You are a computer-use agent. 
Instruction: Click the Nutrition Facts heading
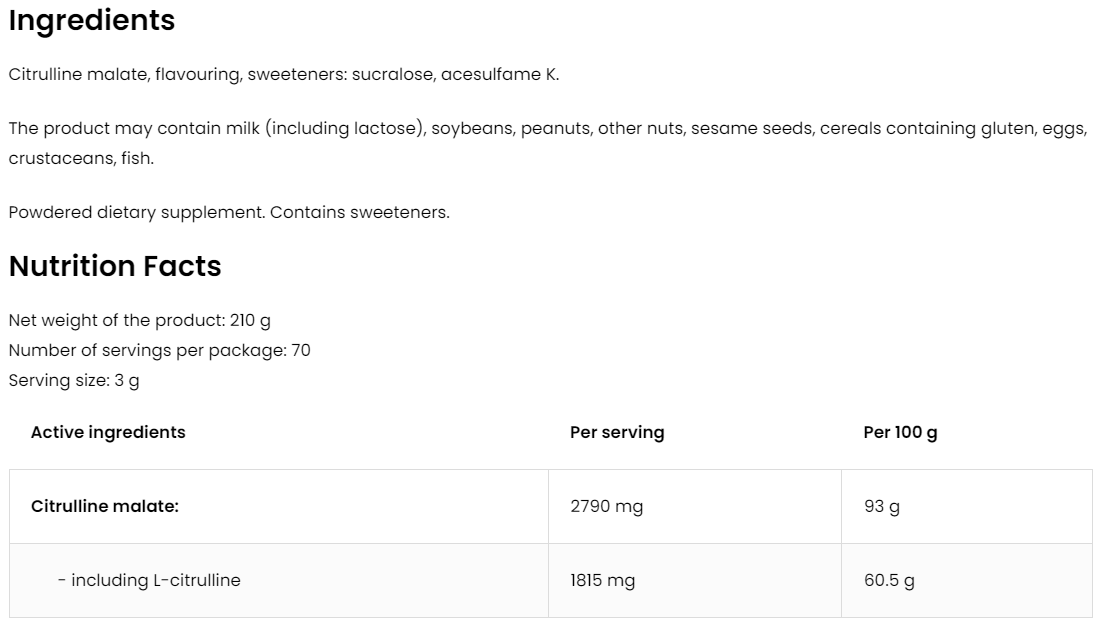(x=115, y=267)
